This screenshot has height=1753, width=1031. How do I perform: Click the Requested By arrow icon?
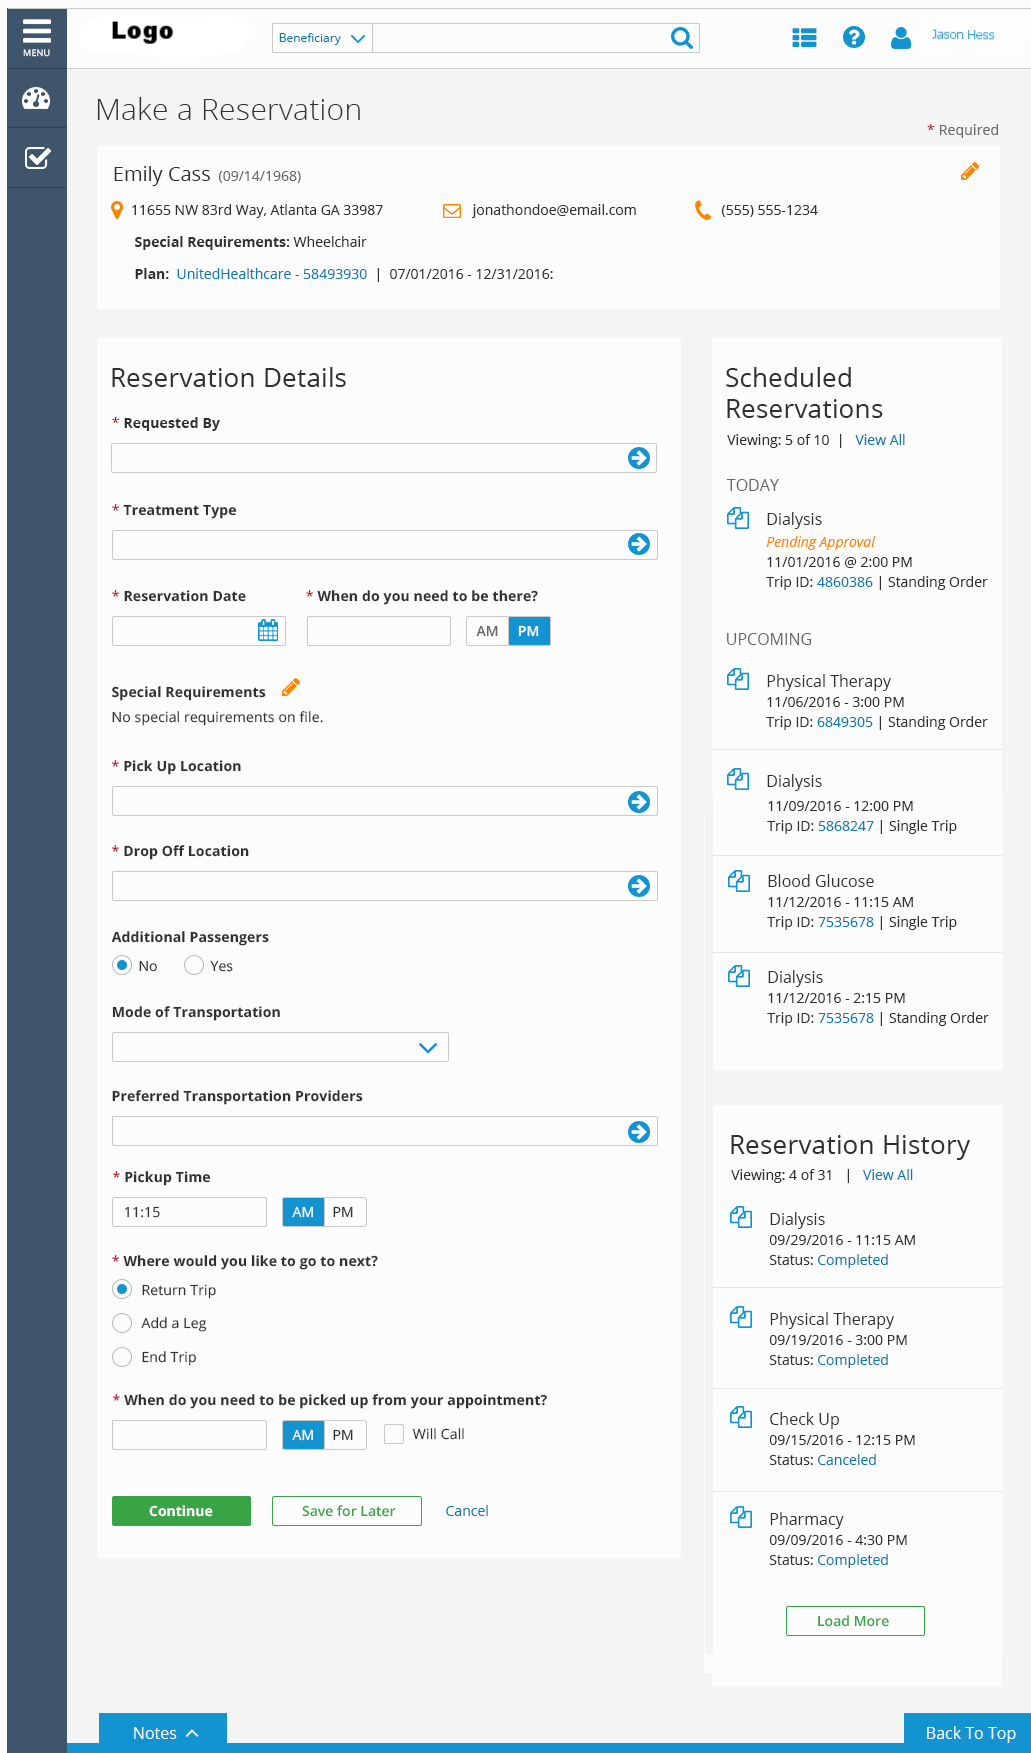tap(639, 458)
